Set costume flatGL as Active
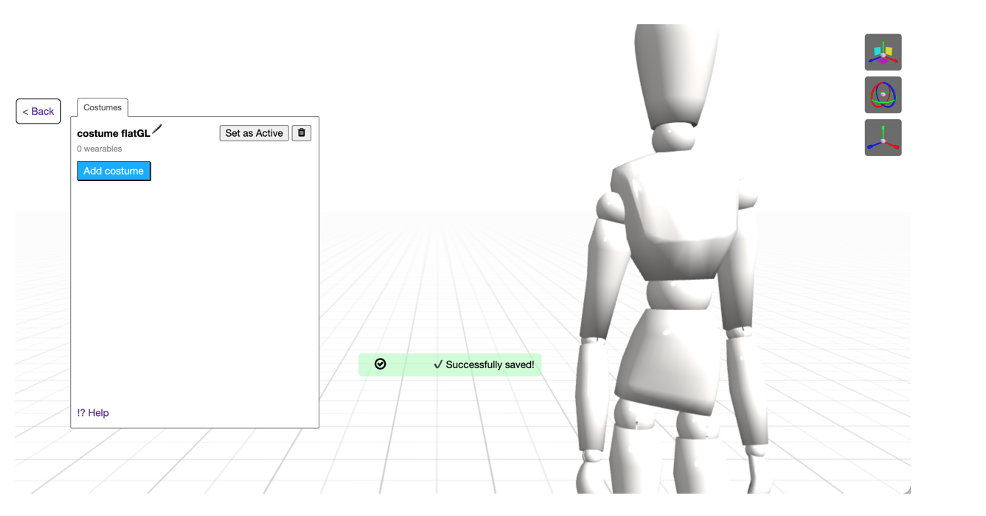This screenshot has height=516, width=986. 254,133
